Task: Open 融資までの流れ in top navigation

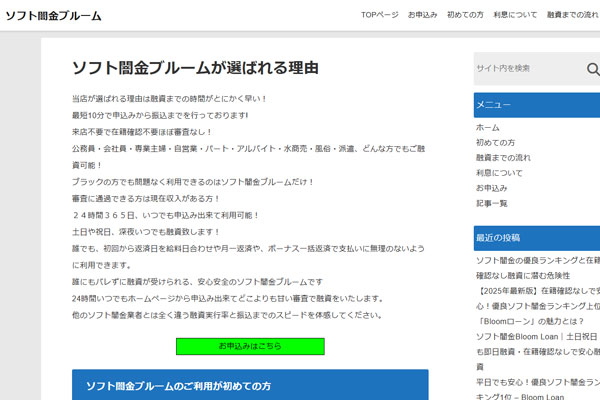Action: click(573, 15)
